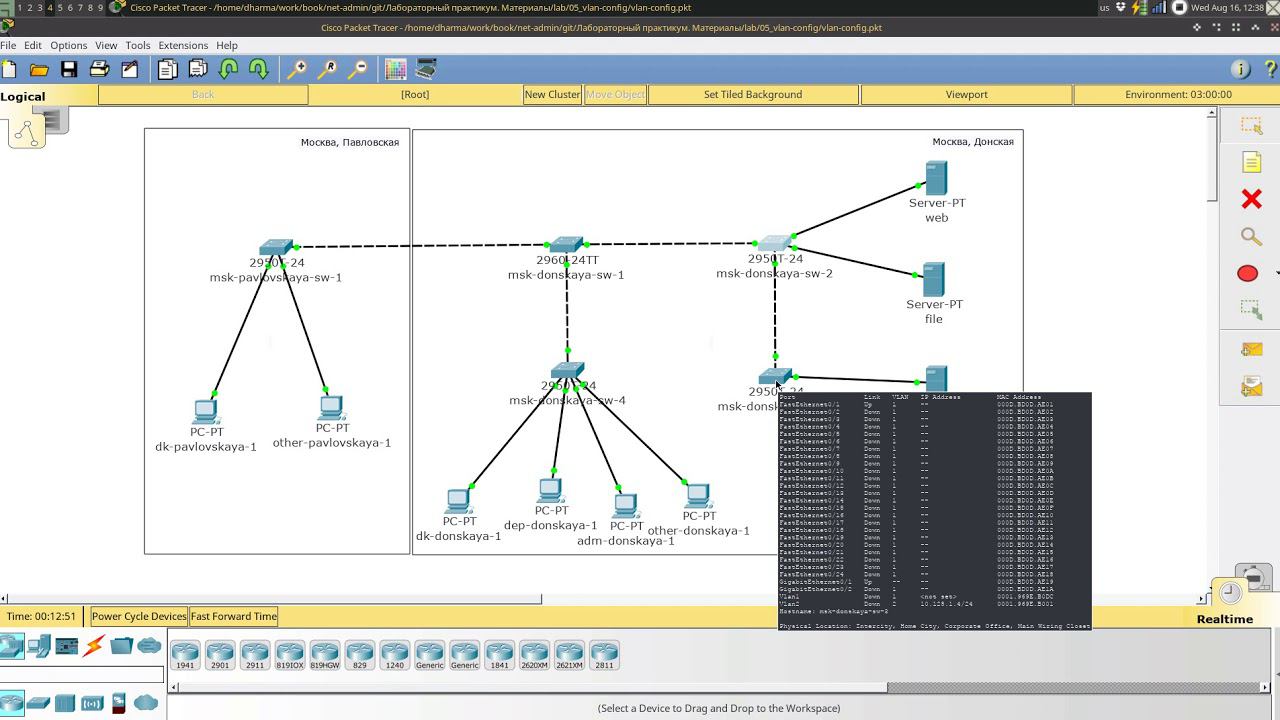Click the [Root] navigation button
The height and width of the screenshot is (720, 1280).
point(415,94)
